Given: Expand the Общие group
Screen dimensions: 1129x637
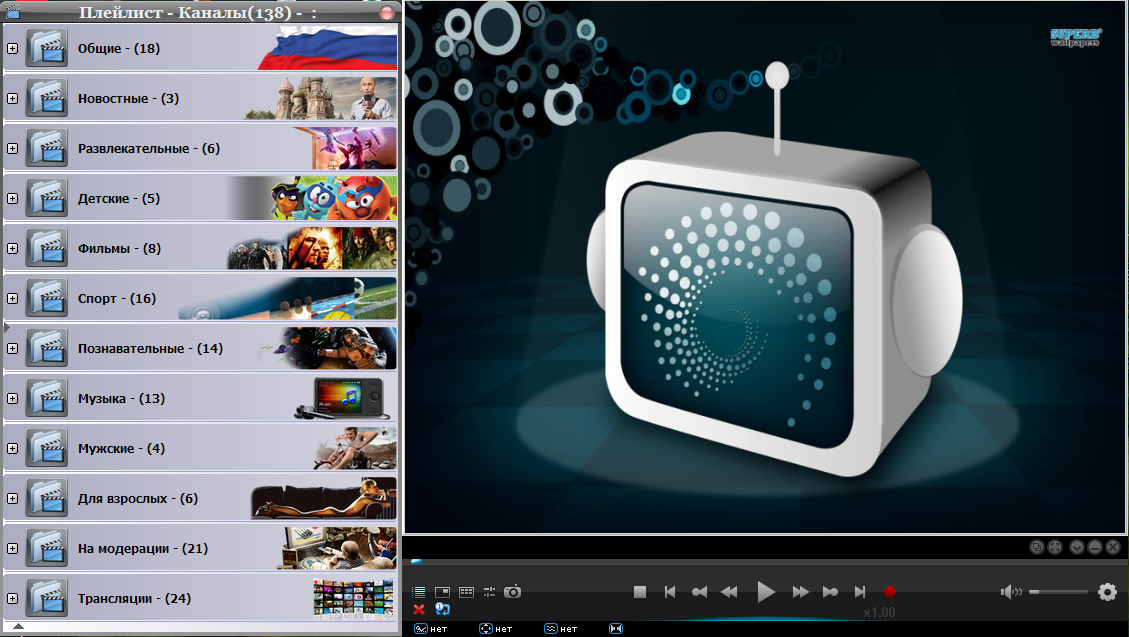Looking at the screenshot, I should 12,48.
